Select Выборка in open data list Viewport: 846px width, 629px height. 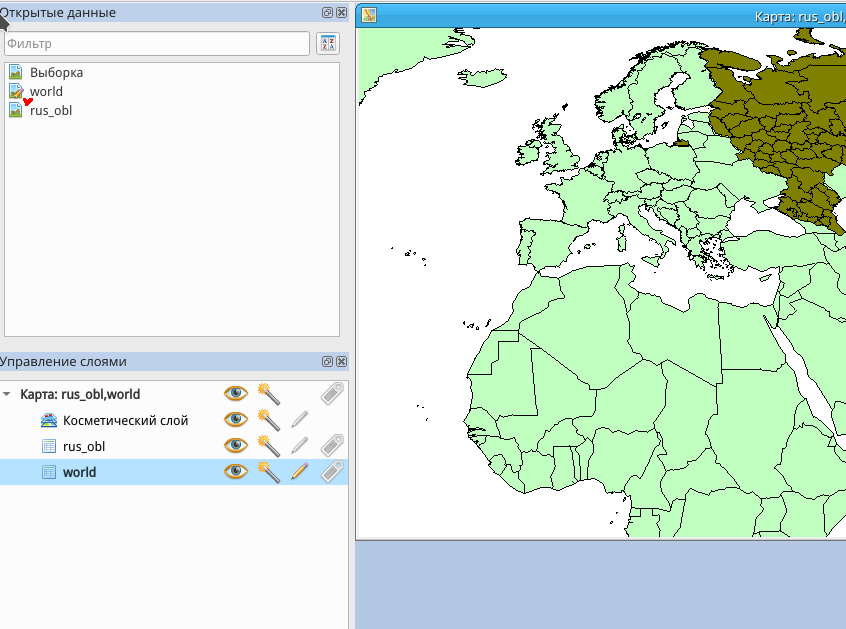point(56,73)
